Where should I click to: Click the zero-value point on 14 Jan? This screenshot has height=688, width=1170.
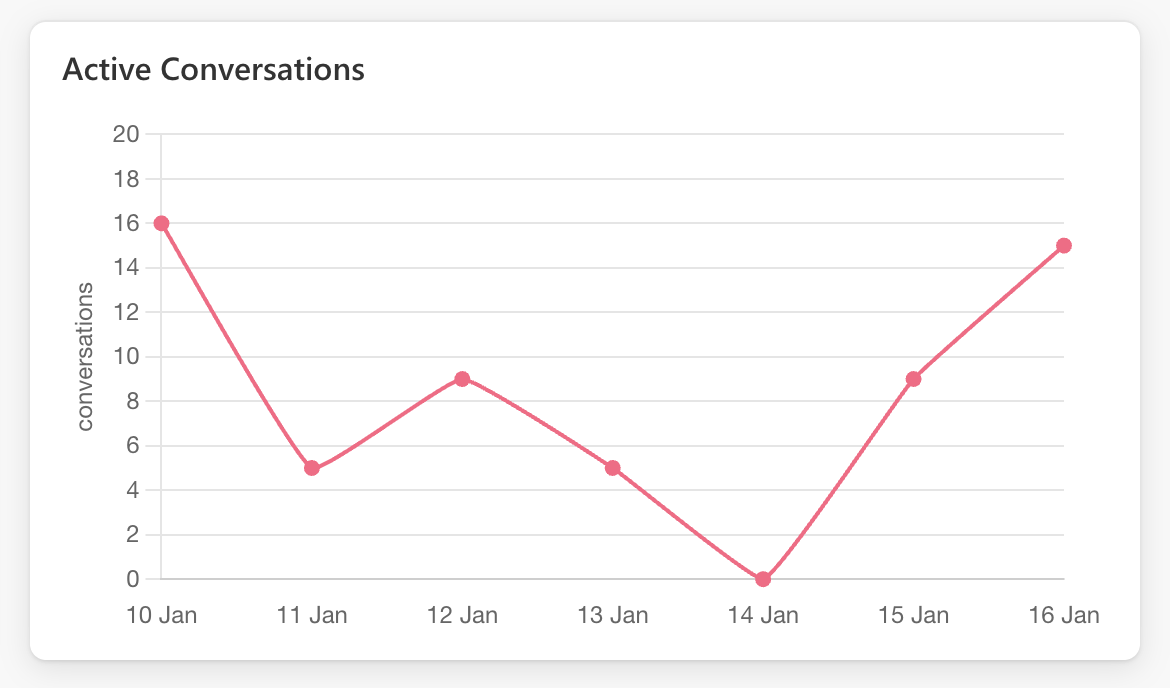click(763, 579)
